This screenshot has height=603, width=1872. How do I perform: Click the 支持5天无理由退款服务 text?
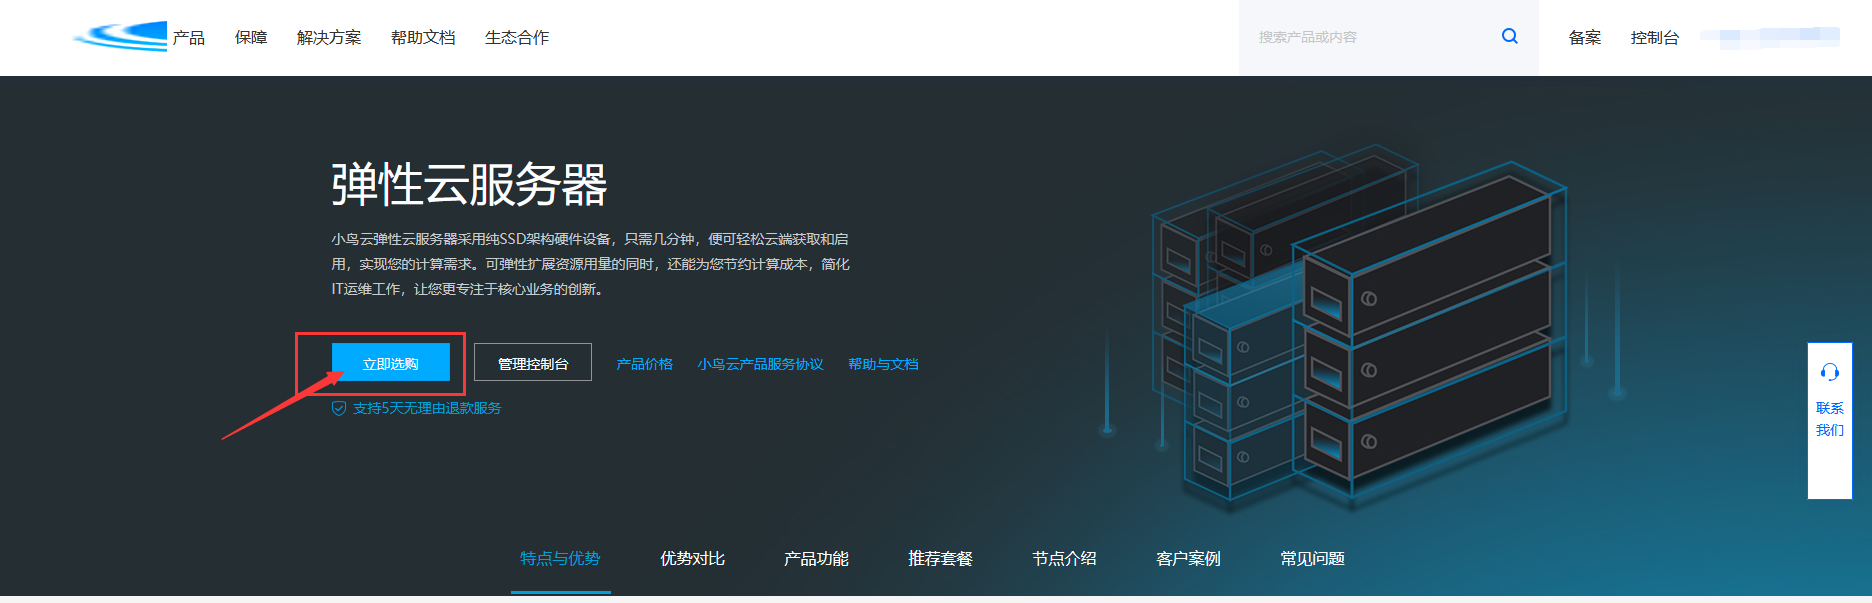point(427,408)
